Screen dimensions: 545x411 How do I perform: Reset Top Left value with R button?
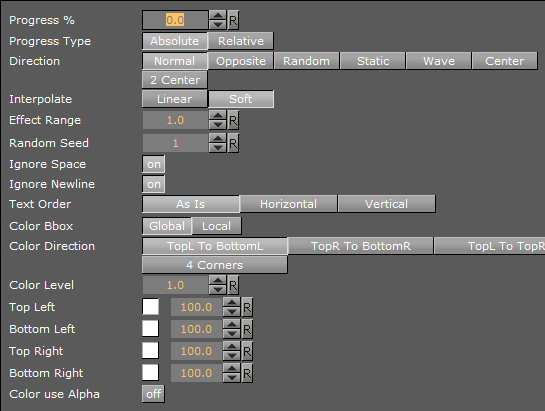[247, 307]
